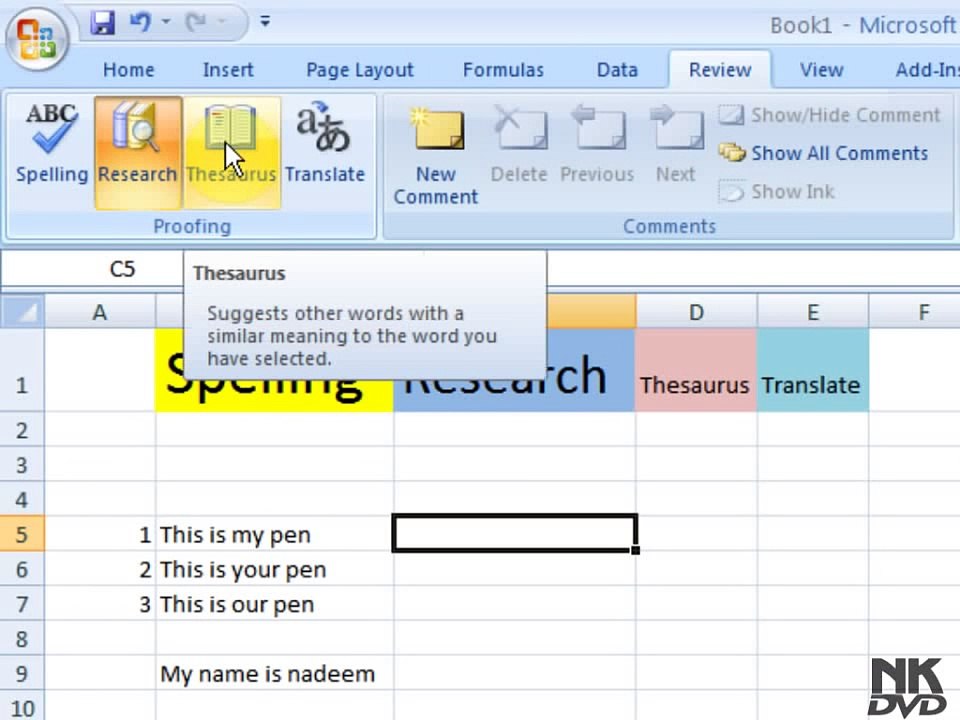The image size is (960, 720).
Task: Toggle Show All Comments
Action: coord(823,153)
